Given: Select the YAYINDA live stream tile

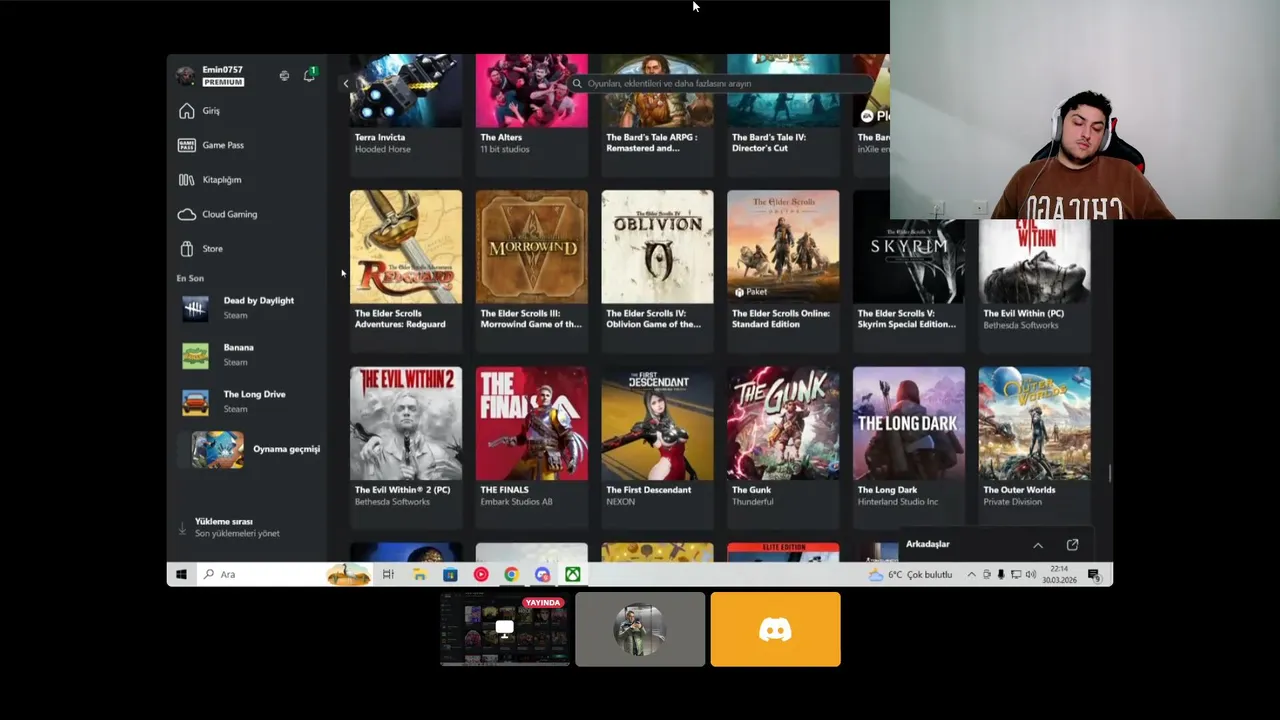Looking at the screenshot, I should tap(505, 629).
